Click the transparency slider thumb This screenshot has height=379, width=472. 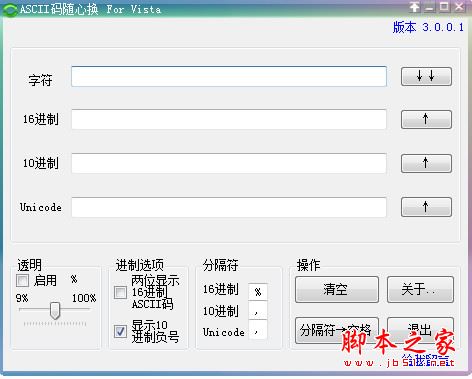(55, 310)
